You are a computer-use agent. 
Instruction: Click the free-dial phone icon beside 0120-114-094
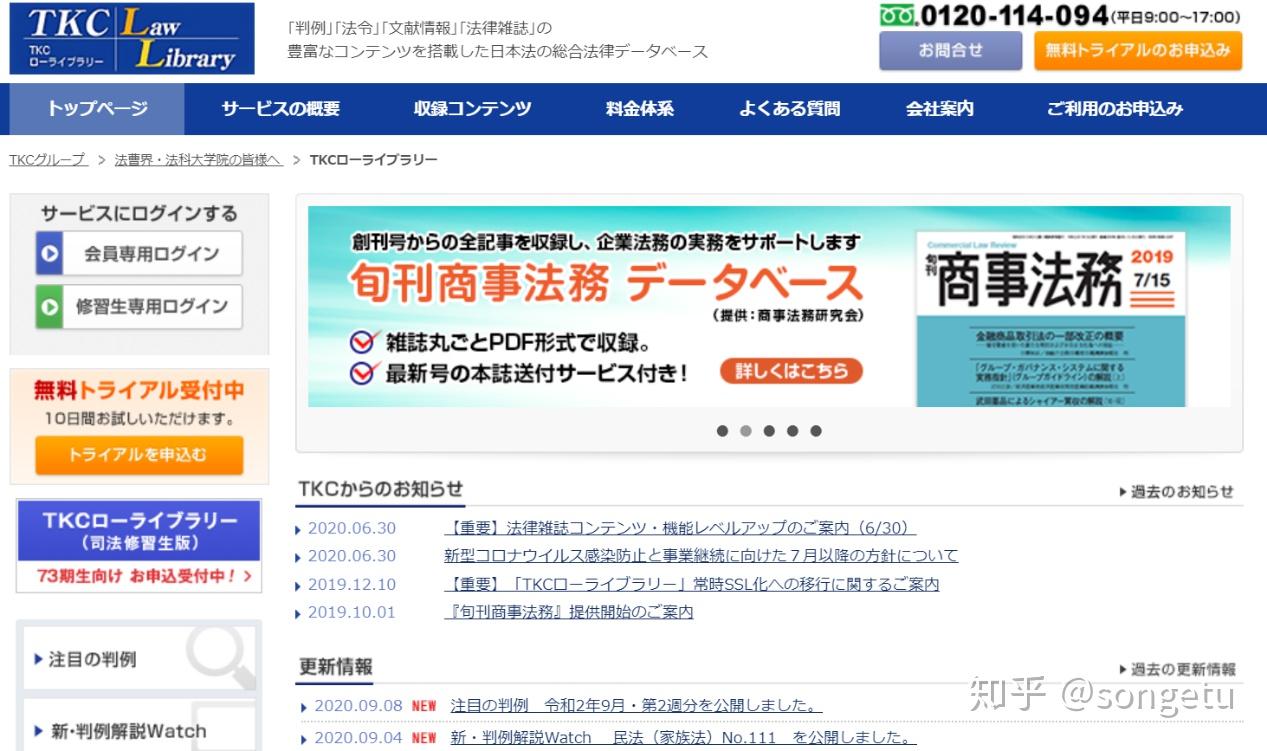(x=898, y=16)
